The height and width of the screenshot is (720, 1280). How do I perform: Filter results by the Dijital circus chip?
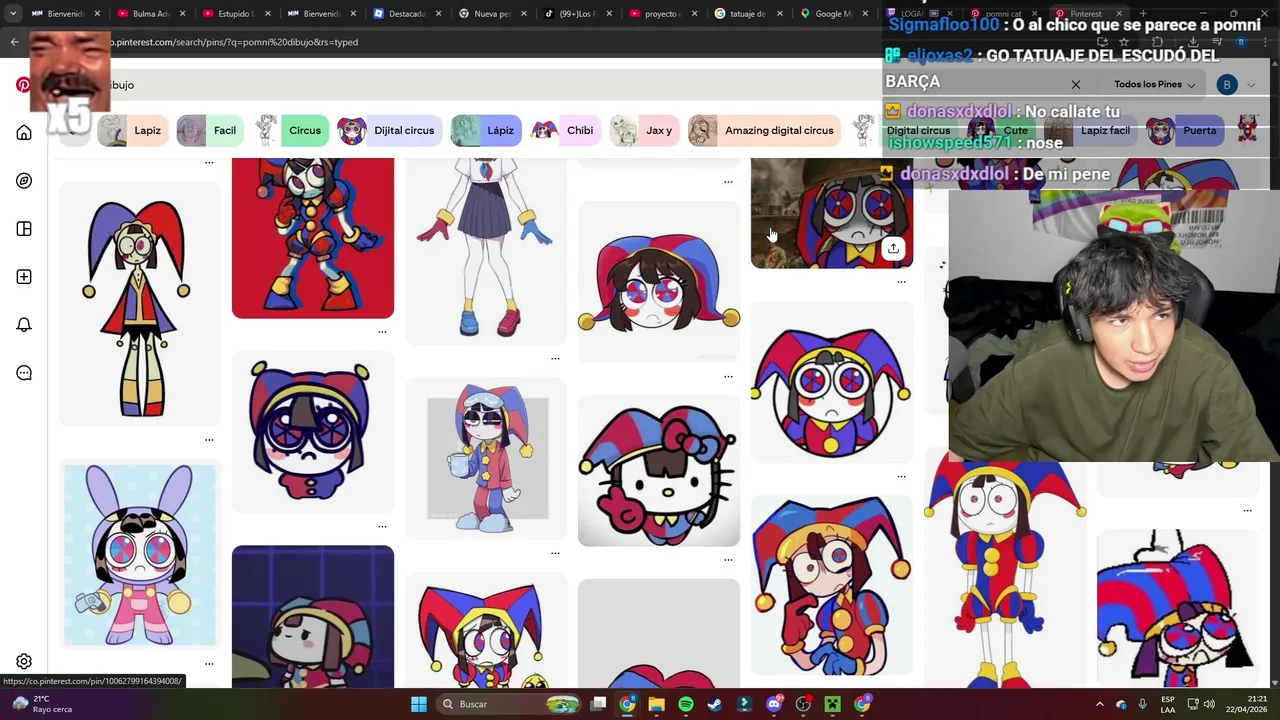388,130
